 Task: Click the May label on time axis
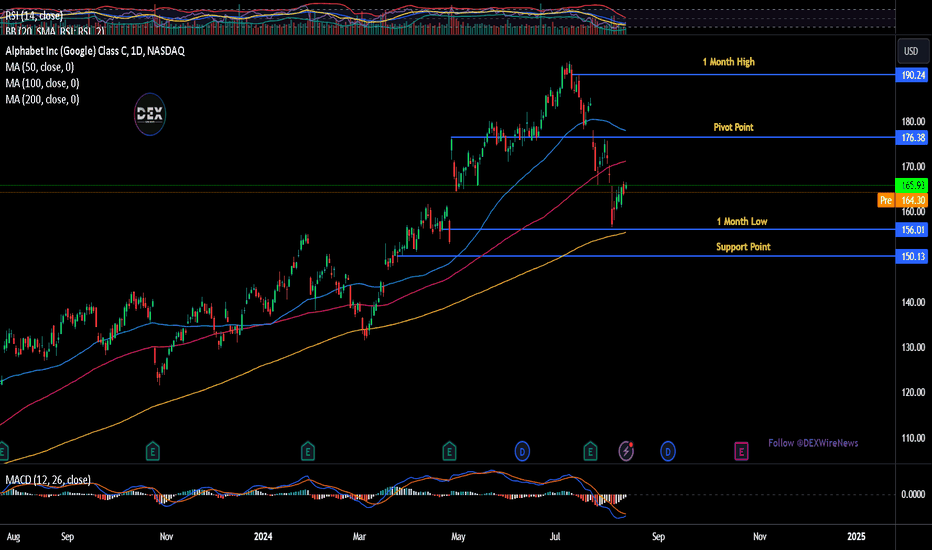point(458,536)
